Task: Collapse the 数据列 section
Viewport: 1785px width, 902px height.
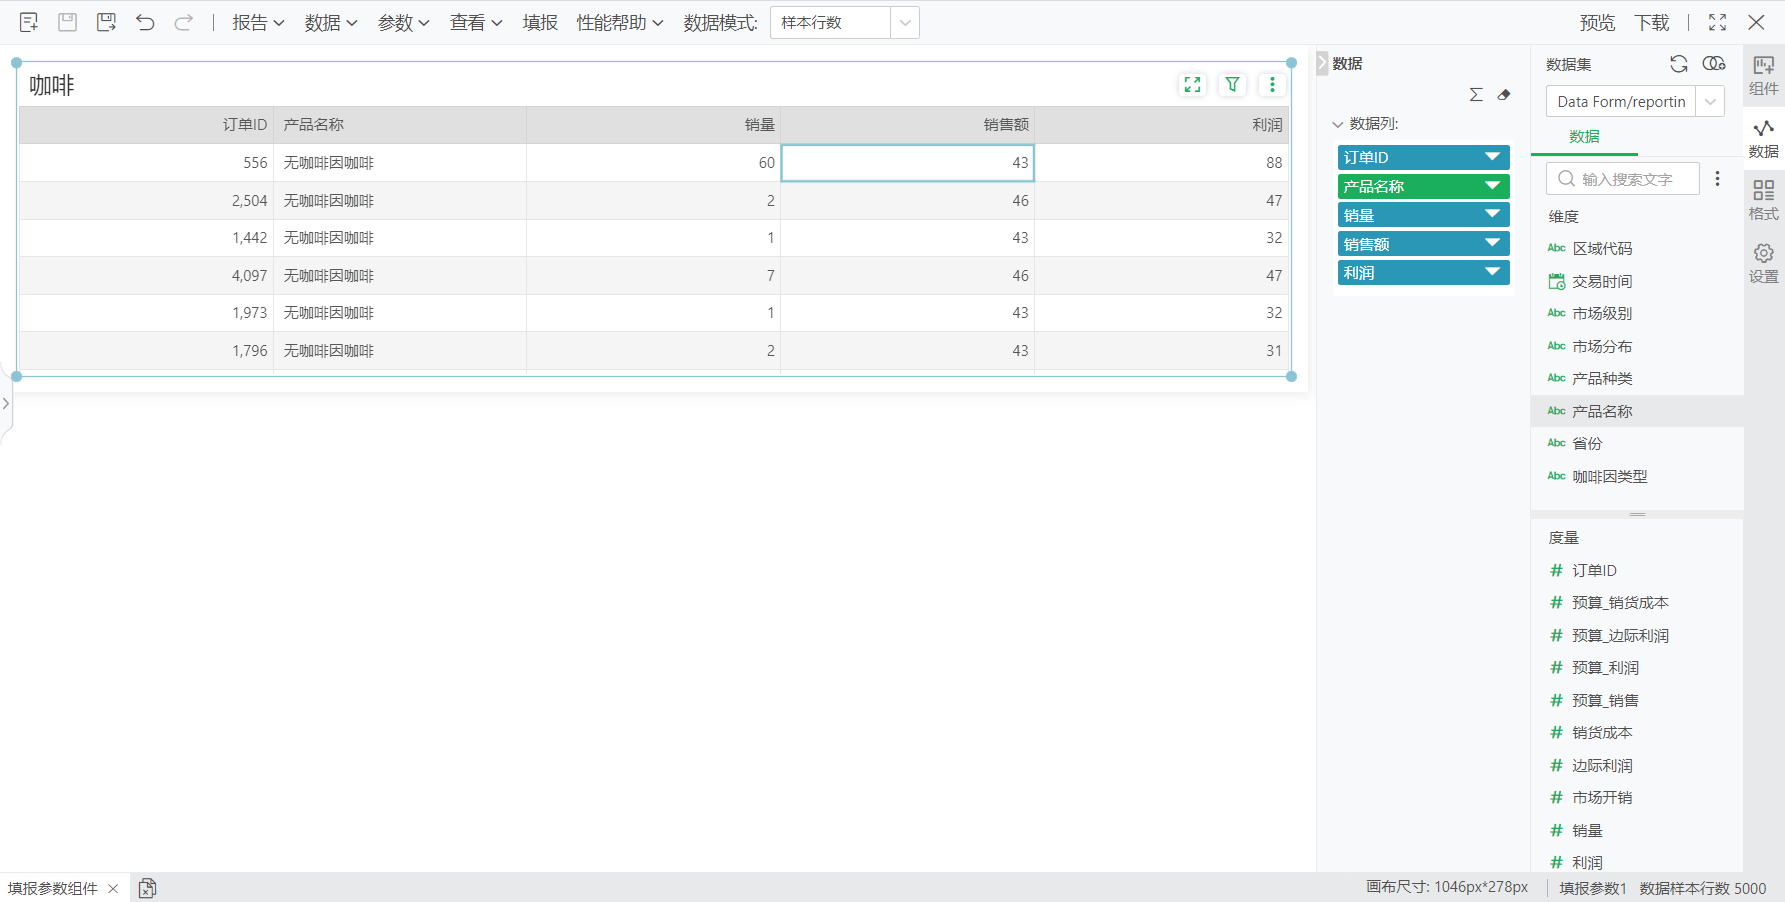Action: click(1338, 124)
